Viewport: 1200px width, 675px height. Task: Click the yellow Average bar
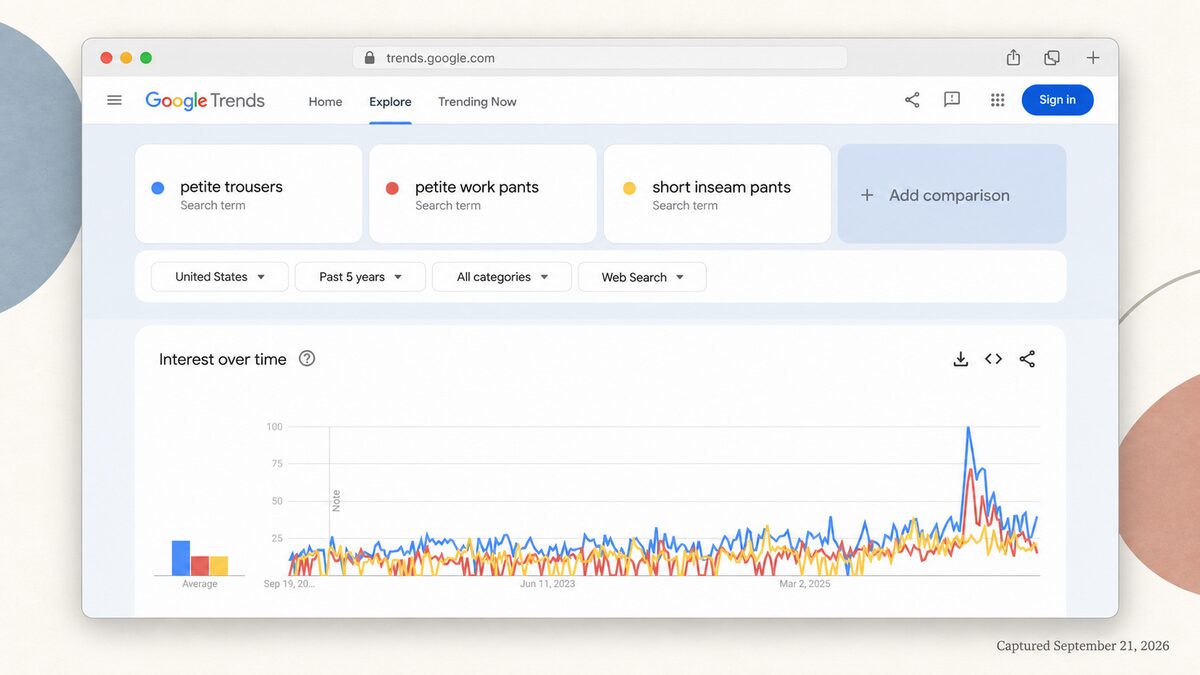[x=219, y=566]
